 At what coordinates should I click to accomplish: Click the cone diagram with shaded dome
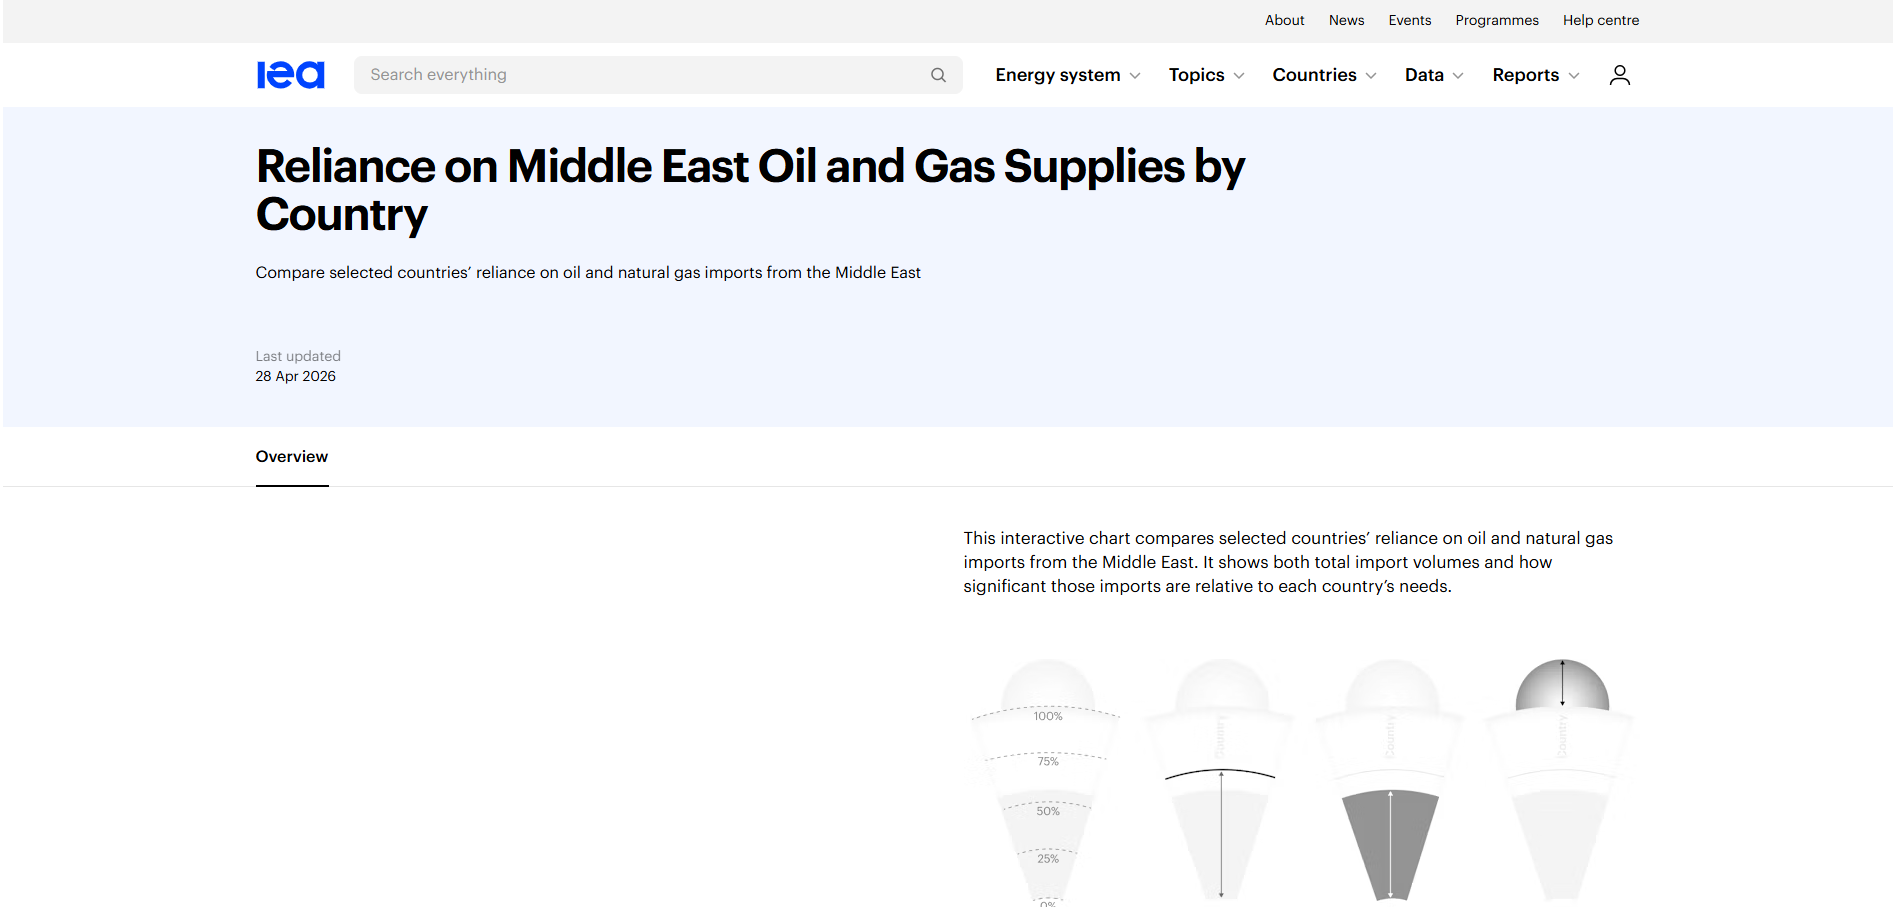tap(1561, 782)
